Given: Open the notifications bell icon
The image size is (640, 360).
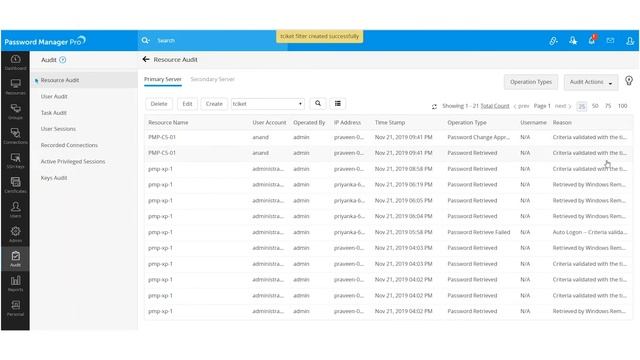Looking at the screenshot, I should pos(591,40).
